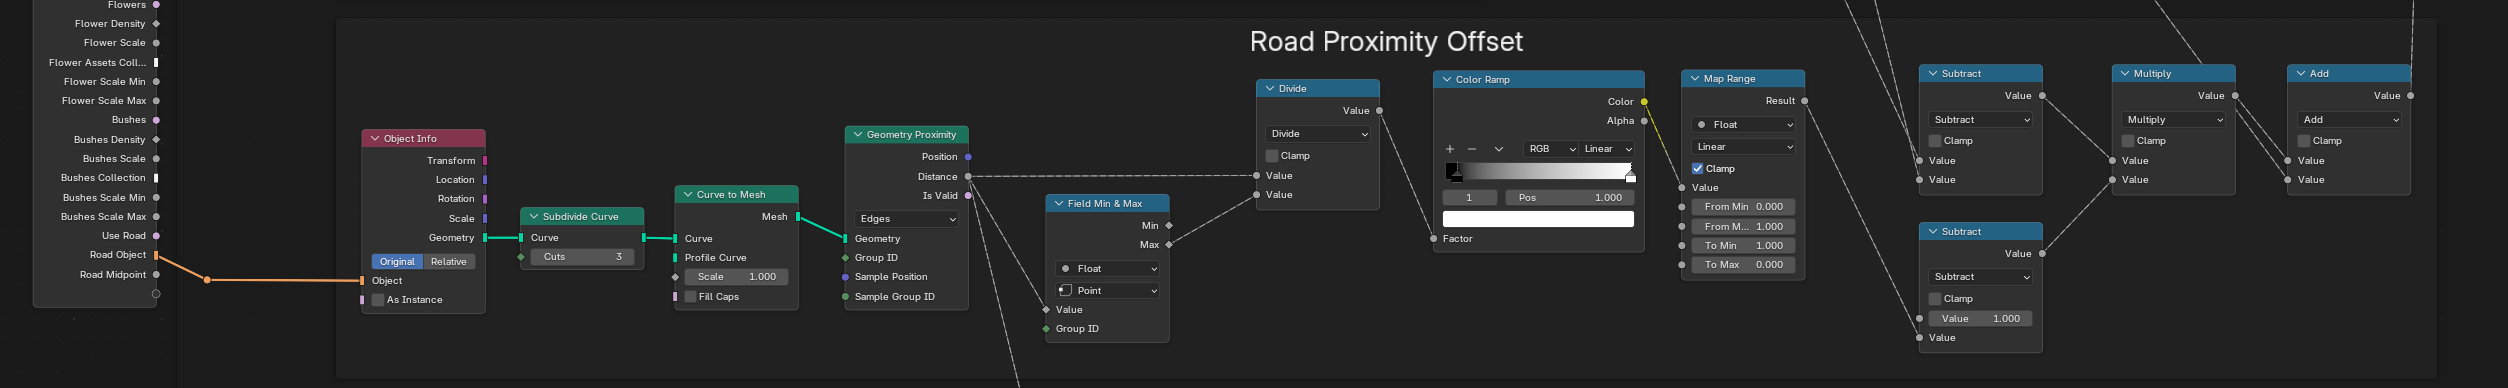
Task: Click Curve to Mesh Scale field
Action: click(x=737, y=277)
